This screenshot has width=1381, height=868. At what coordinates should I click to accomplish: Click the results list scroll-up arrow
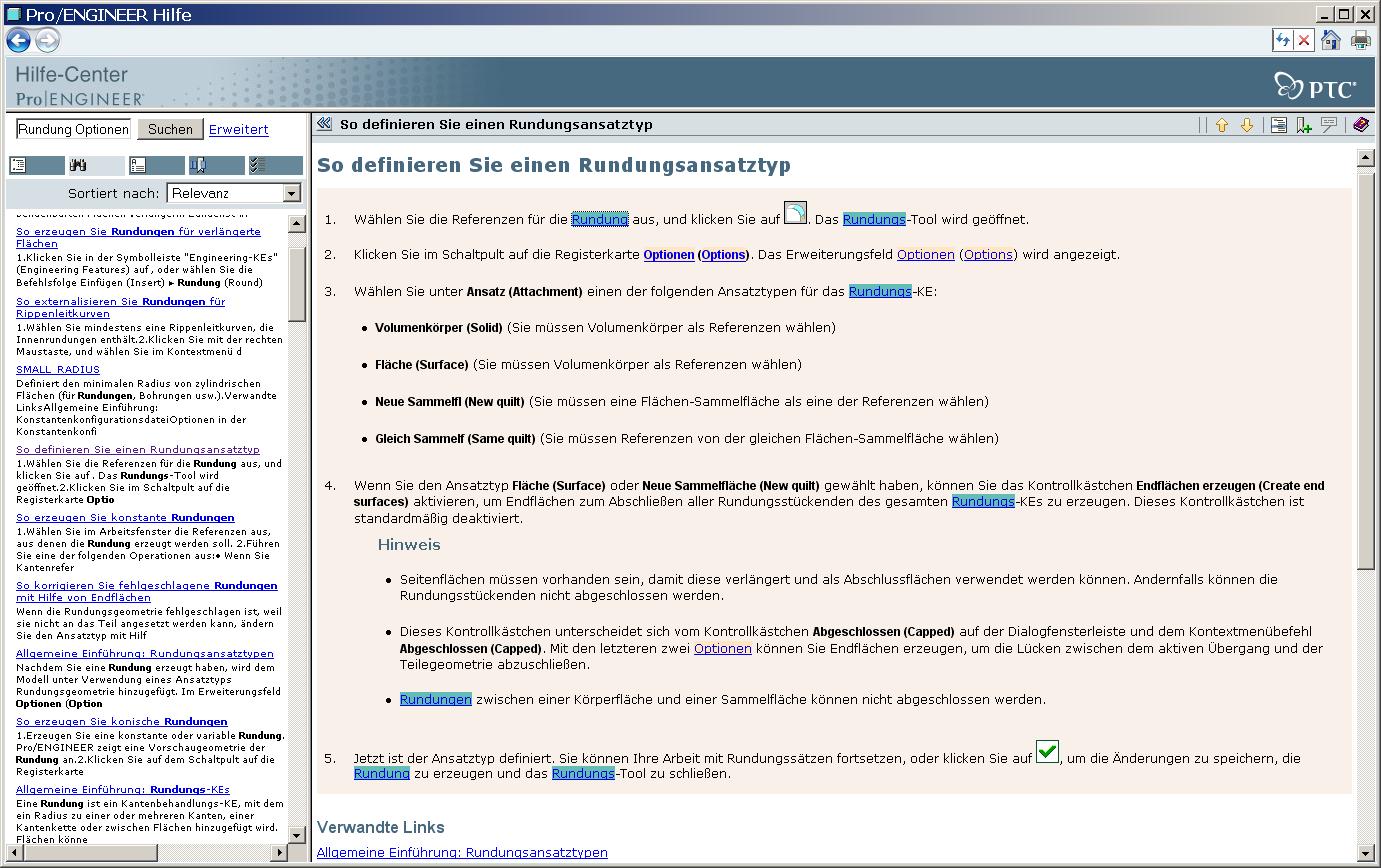tap(296, 224)
